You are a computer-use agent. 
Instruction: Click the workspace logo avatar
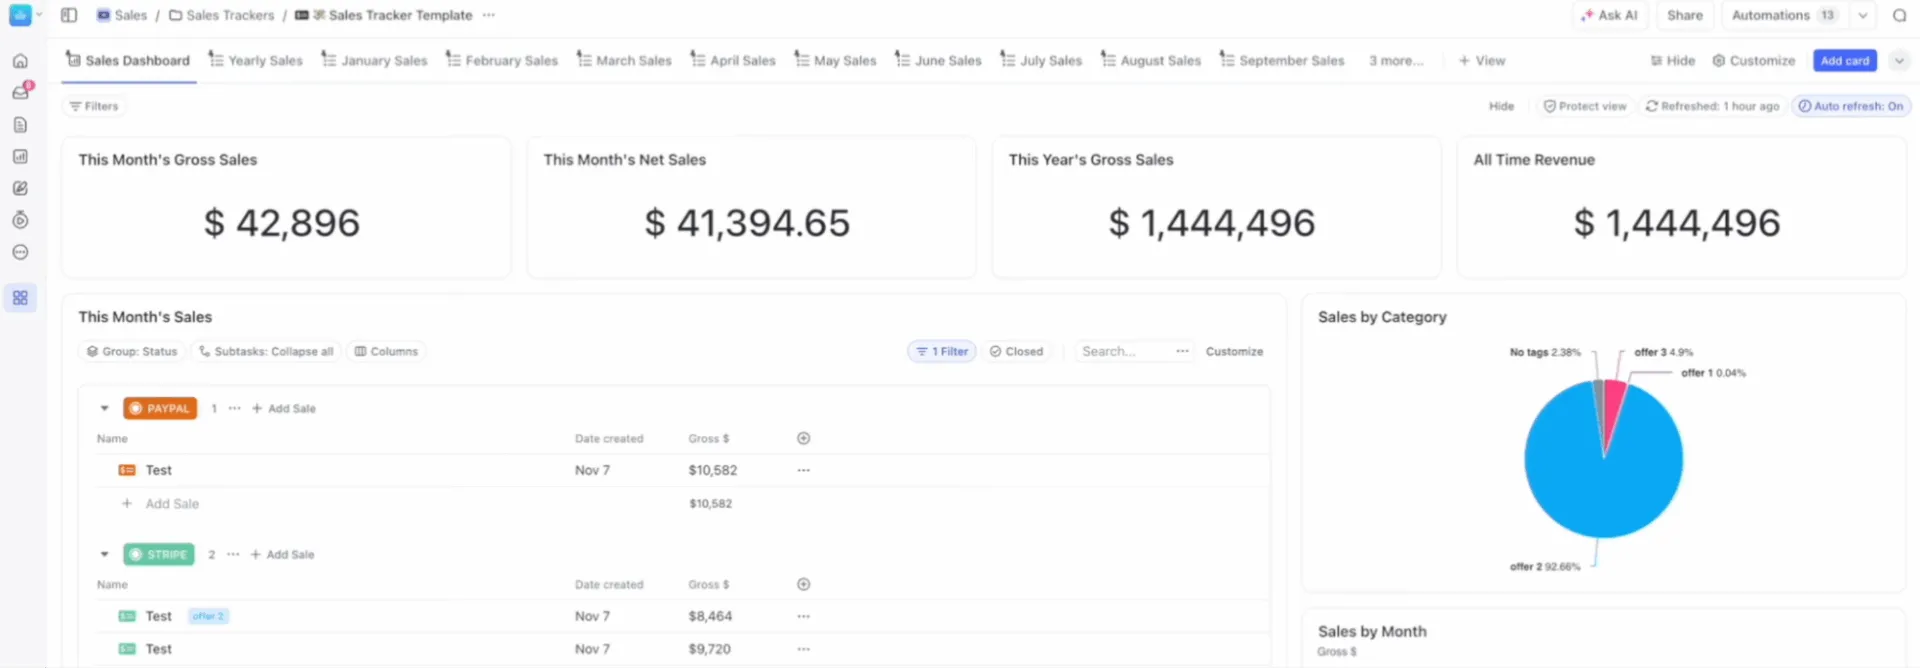20,15
